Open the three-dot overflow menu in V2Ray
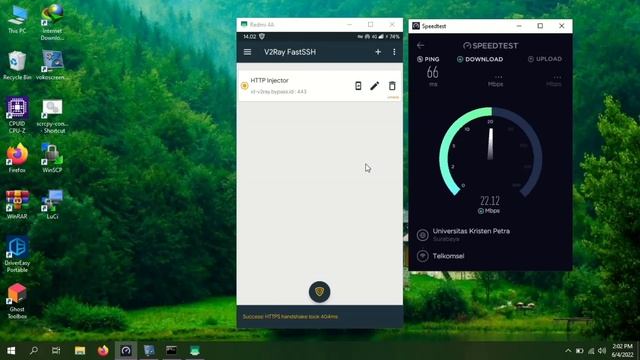Image resolution: width=640 pixels, height=360 pixels. 394,52
